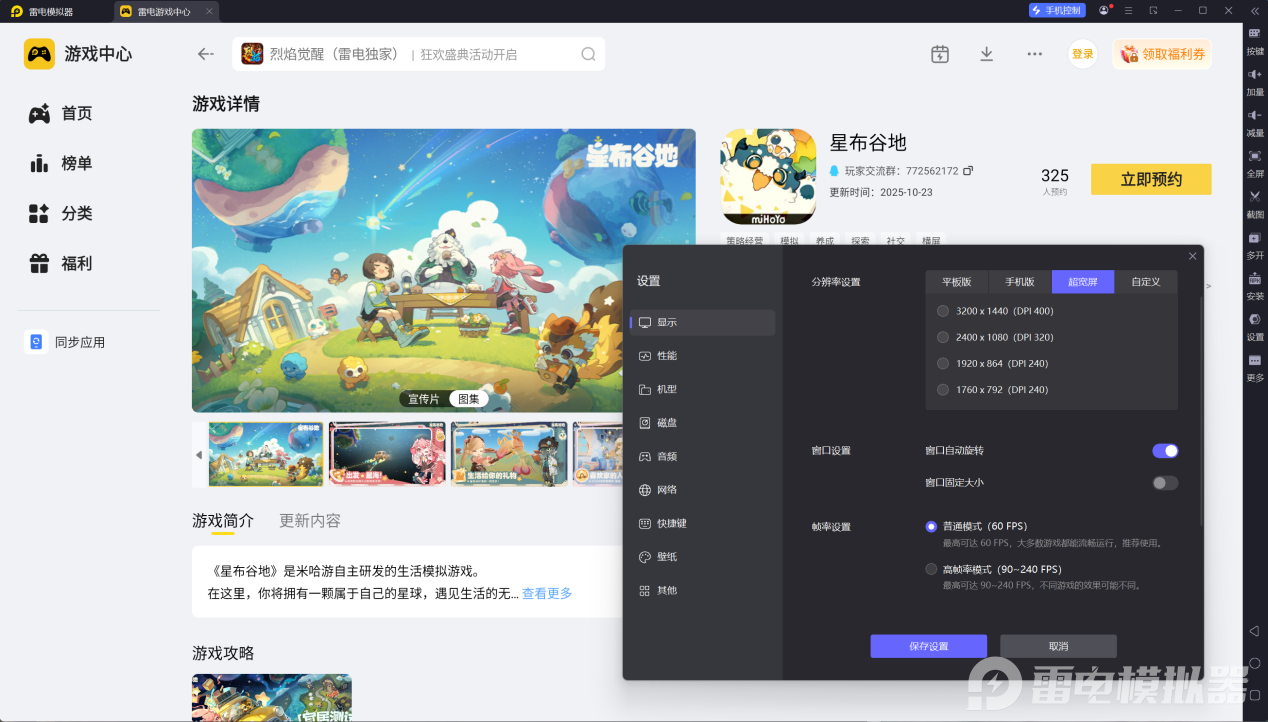
Task: Switch to 自定义 resolution tab
Action: 1146,282
